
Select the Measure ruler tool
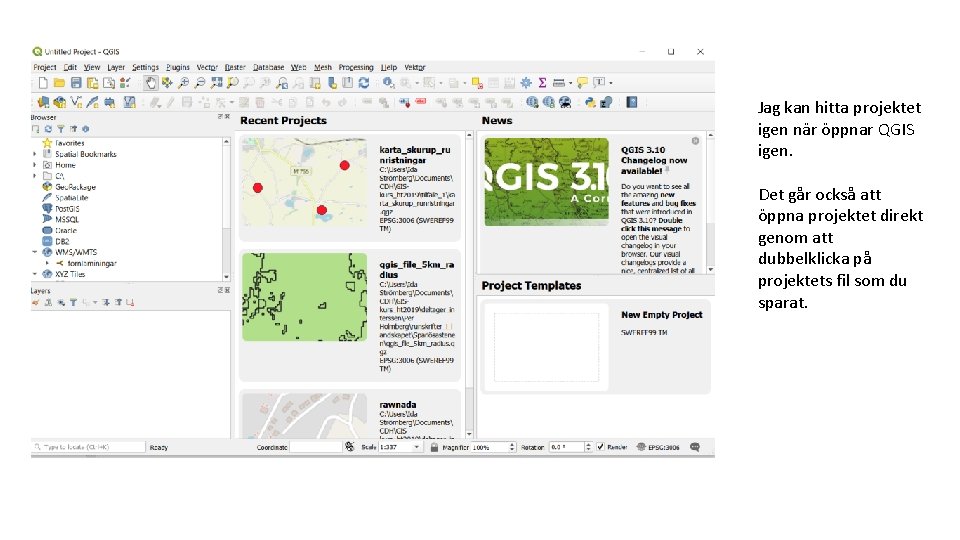[558, 83]
